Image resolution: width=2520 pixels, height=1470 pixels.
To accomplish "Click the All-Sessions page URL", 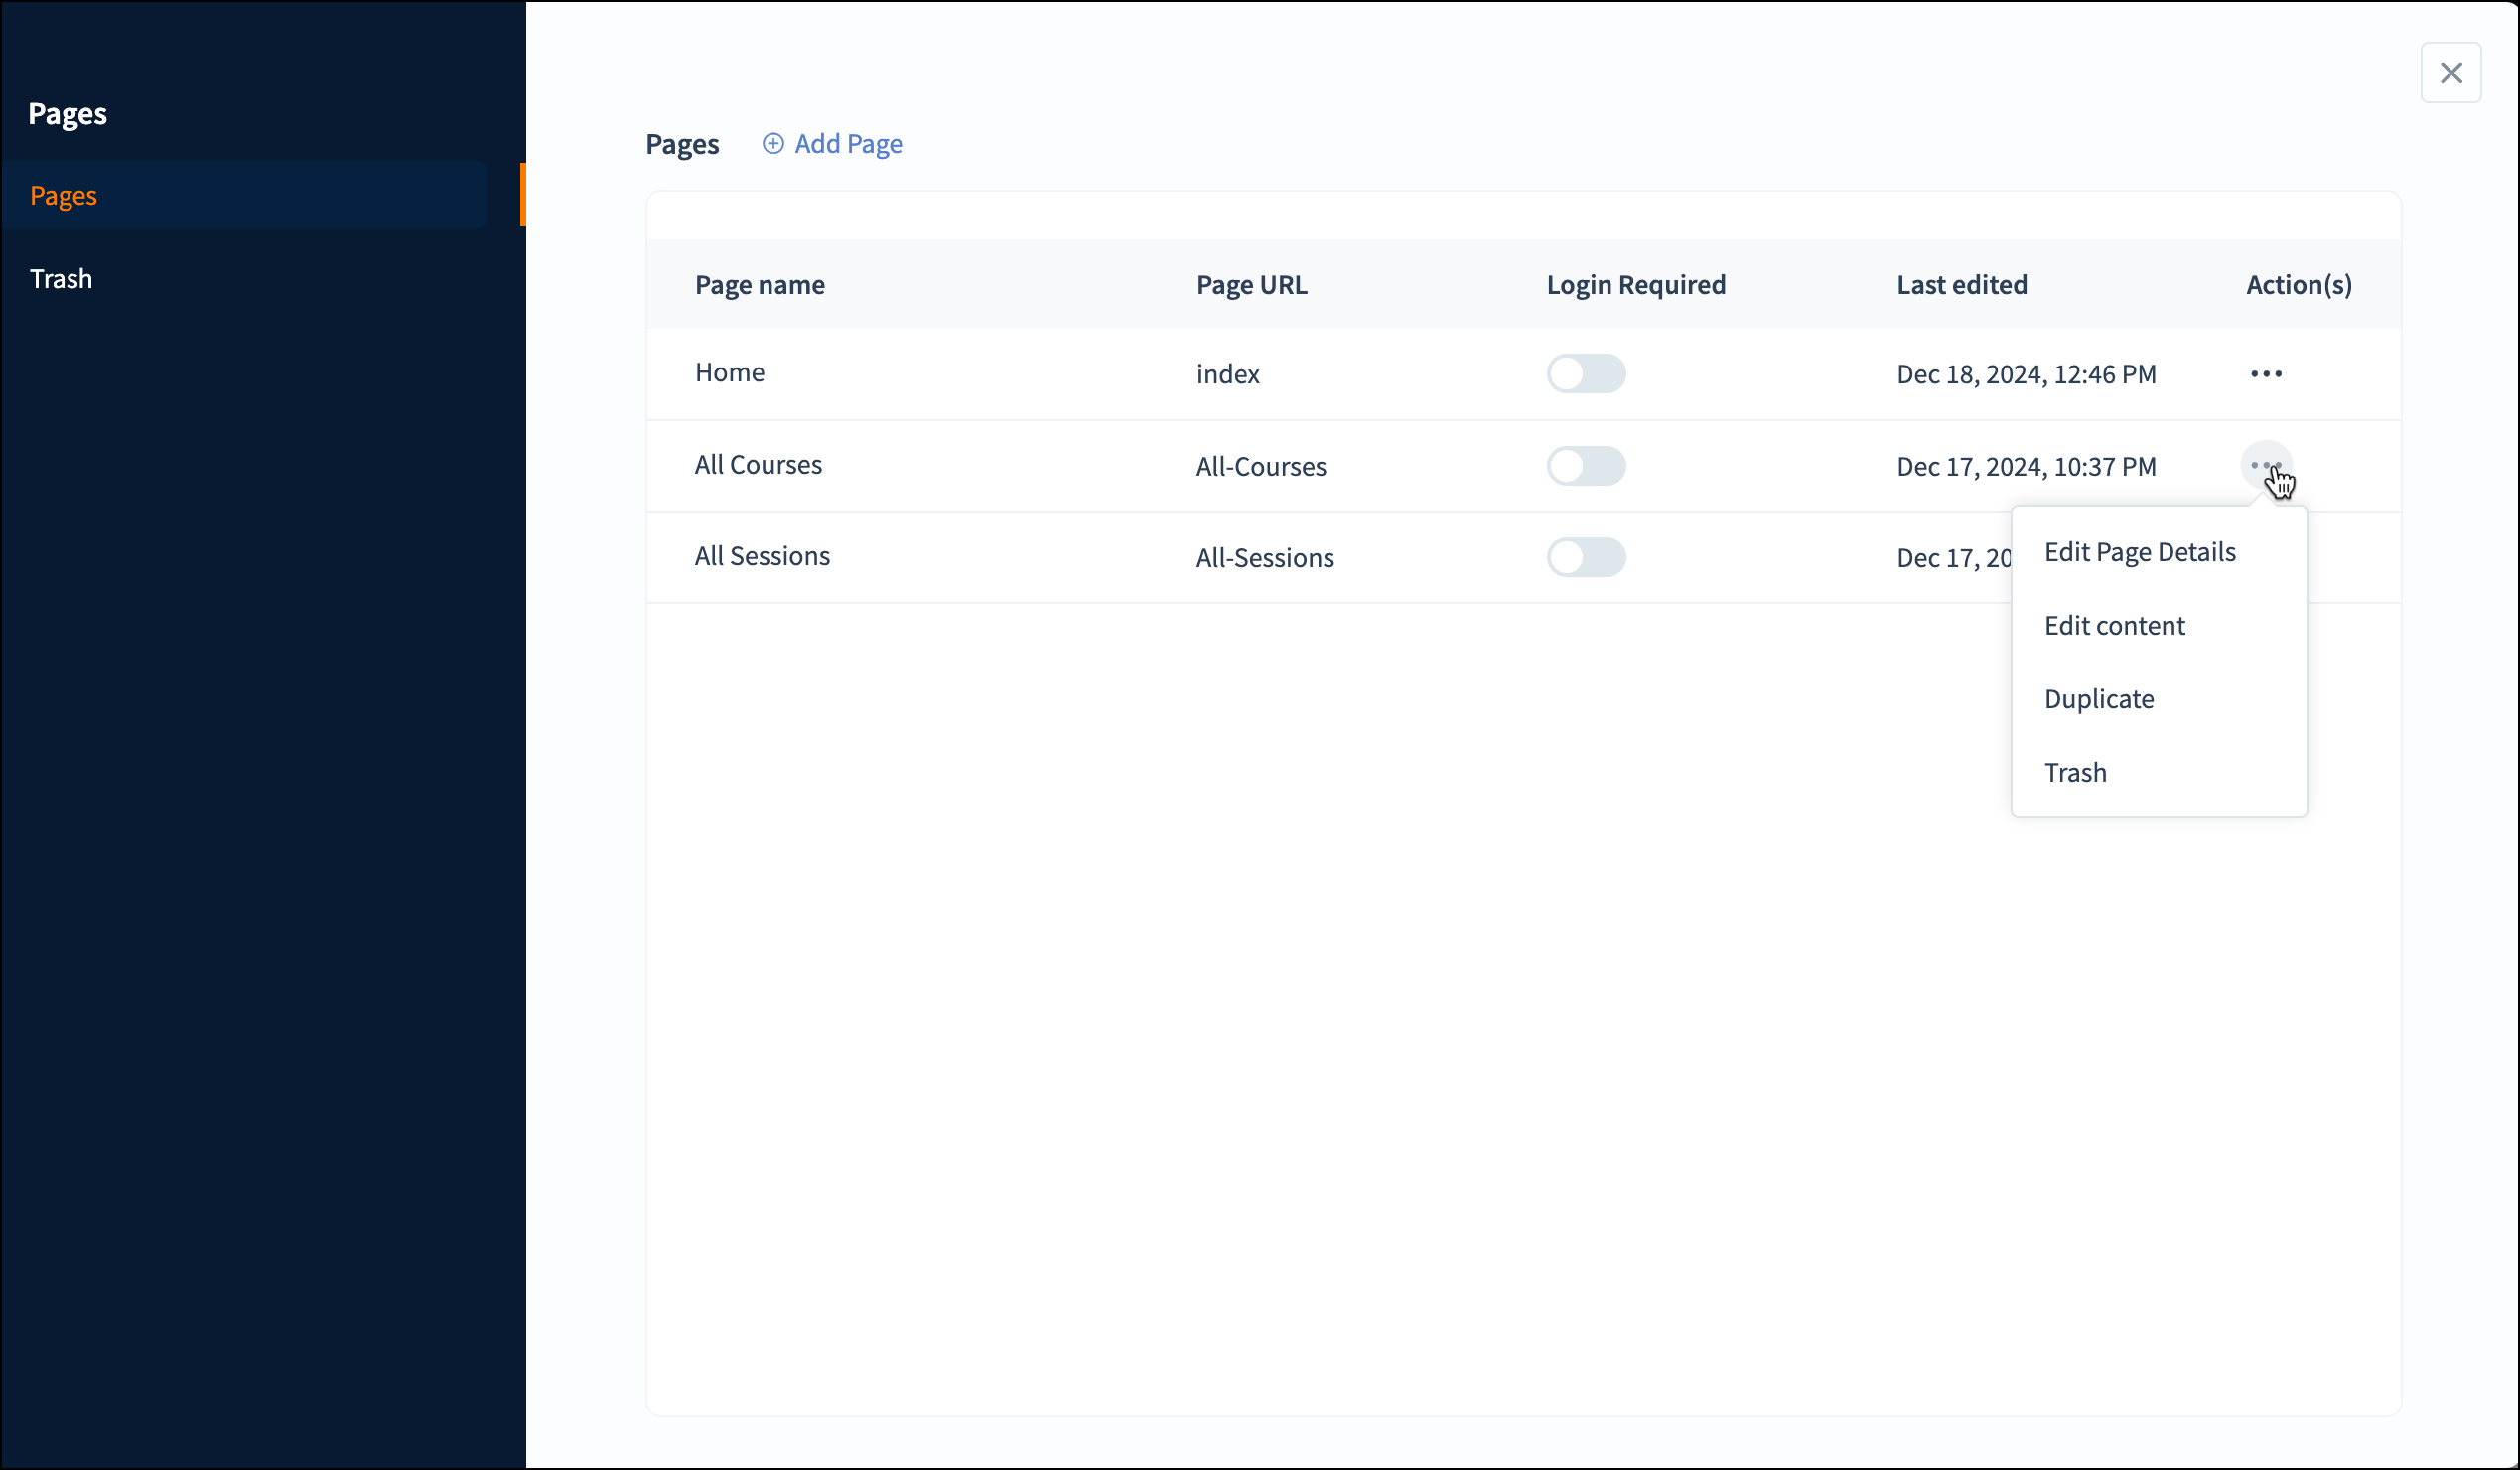I will click(1264, 558).
